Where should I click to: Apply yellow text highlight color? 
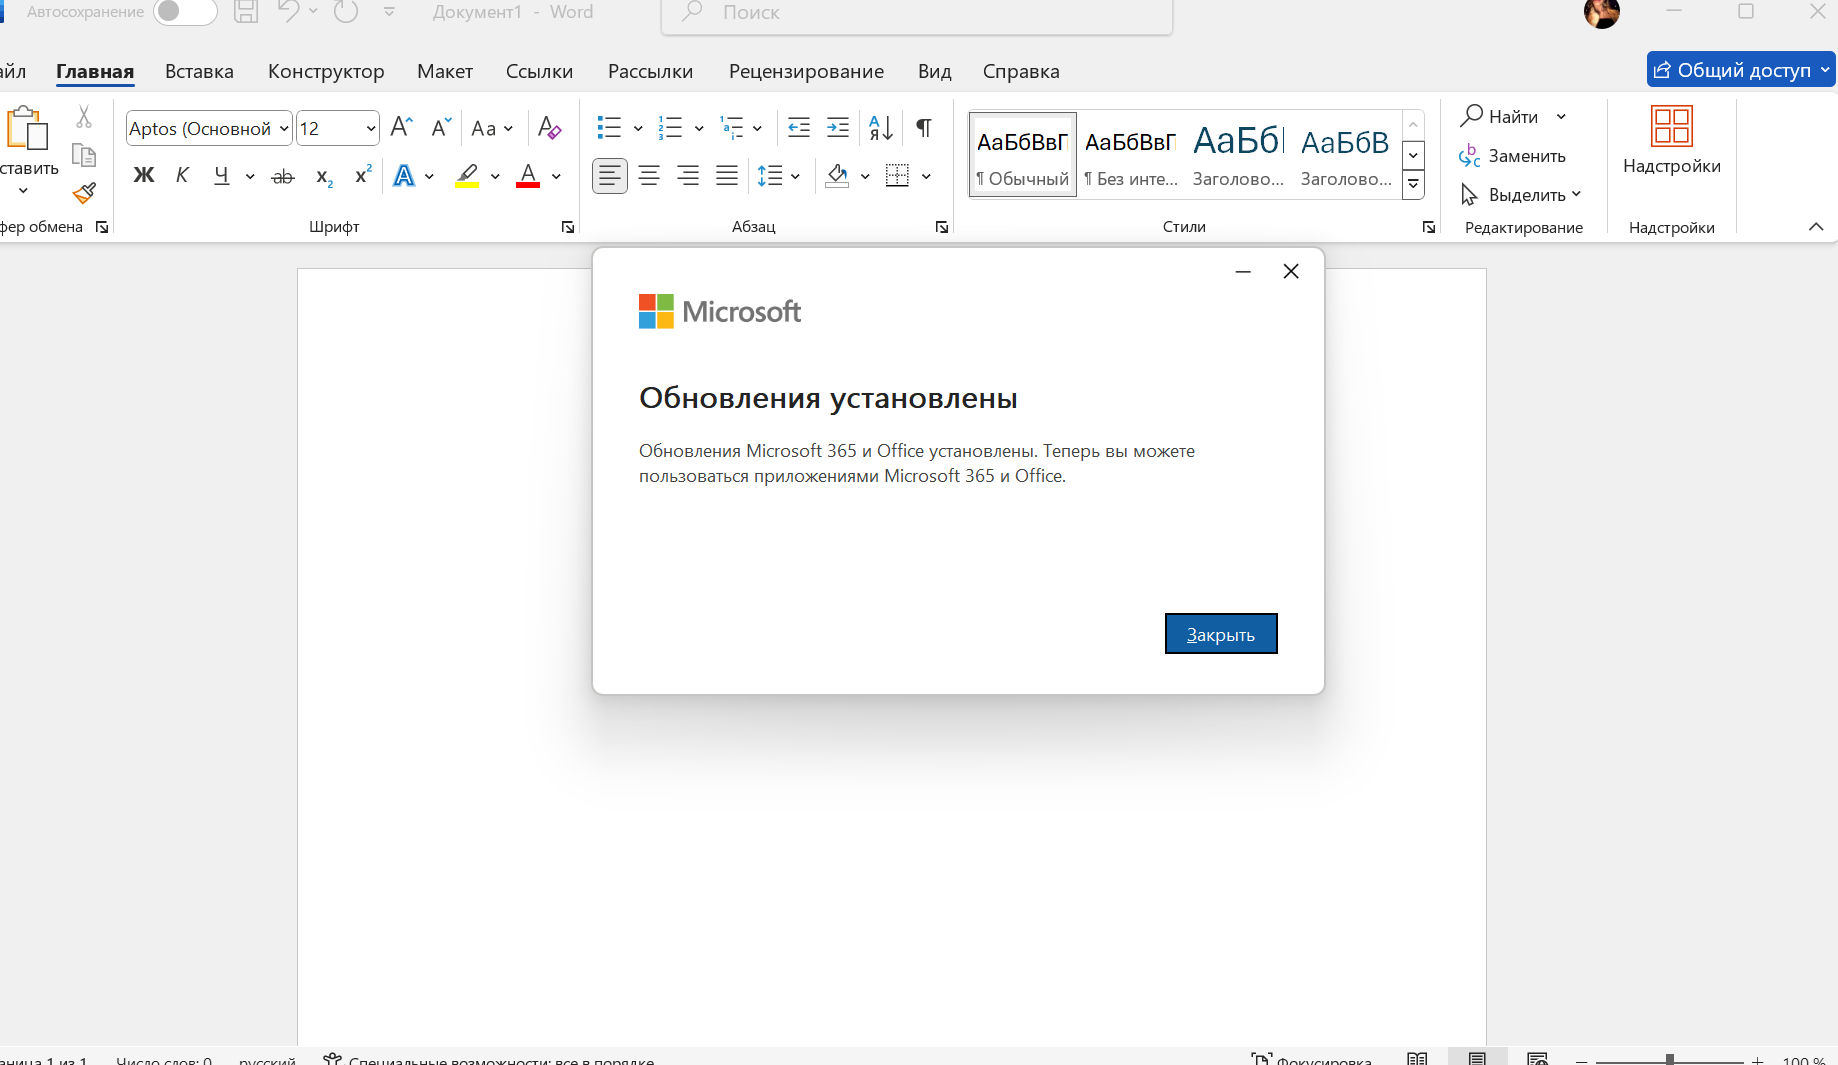point(467,176)
